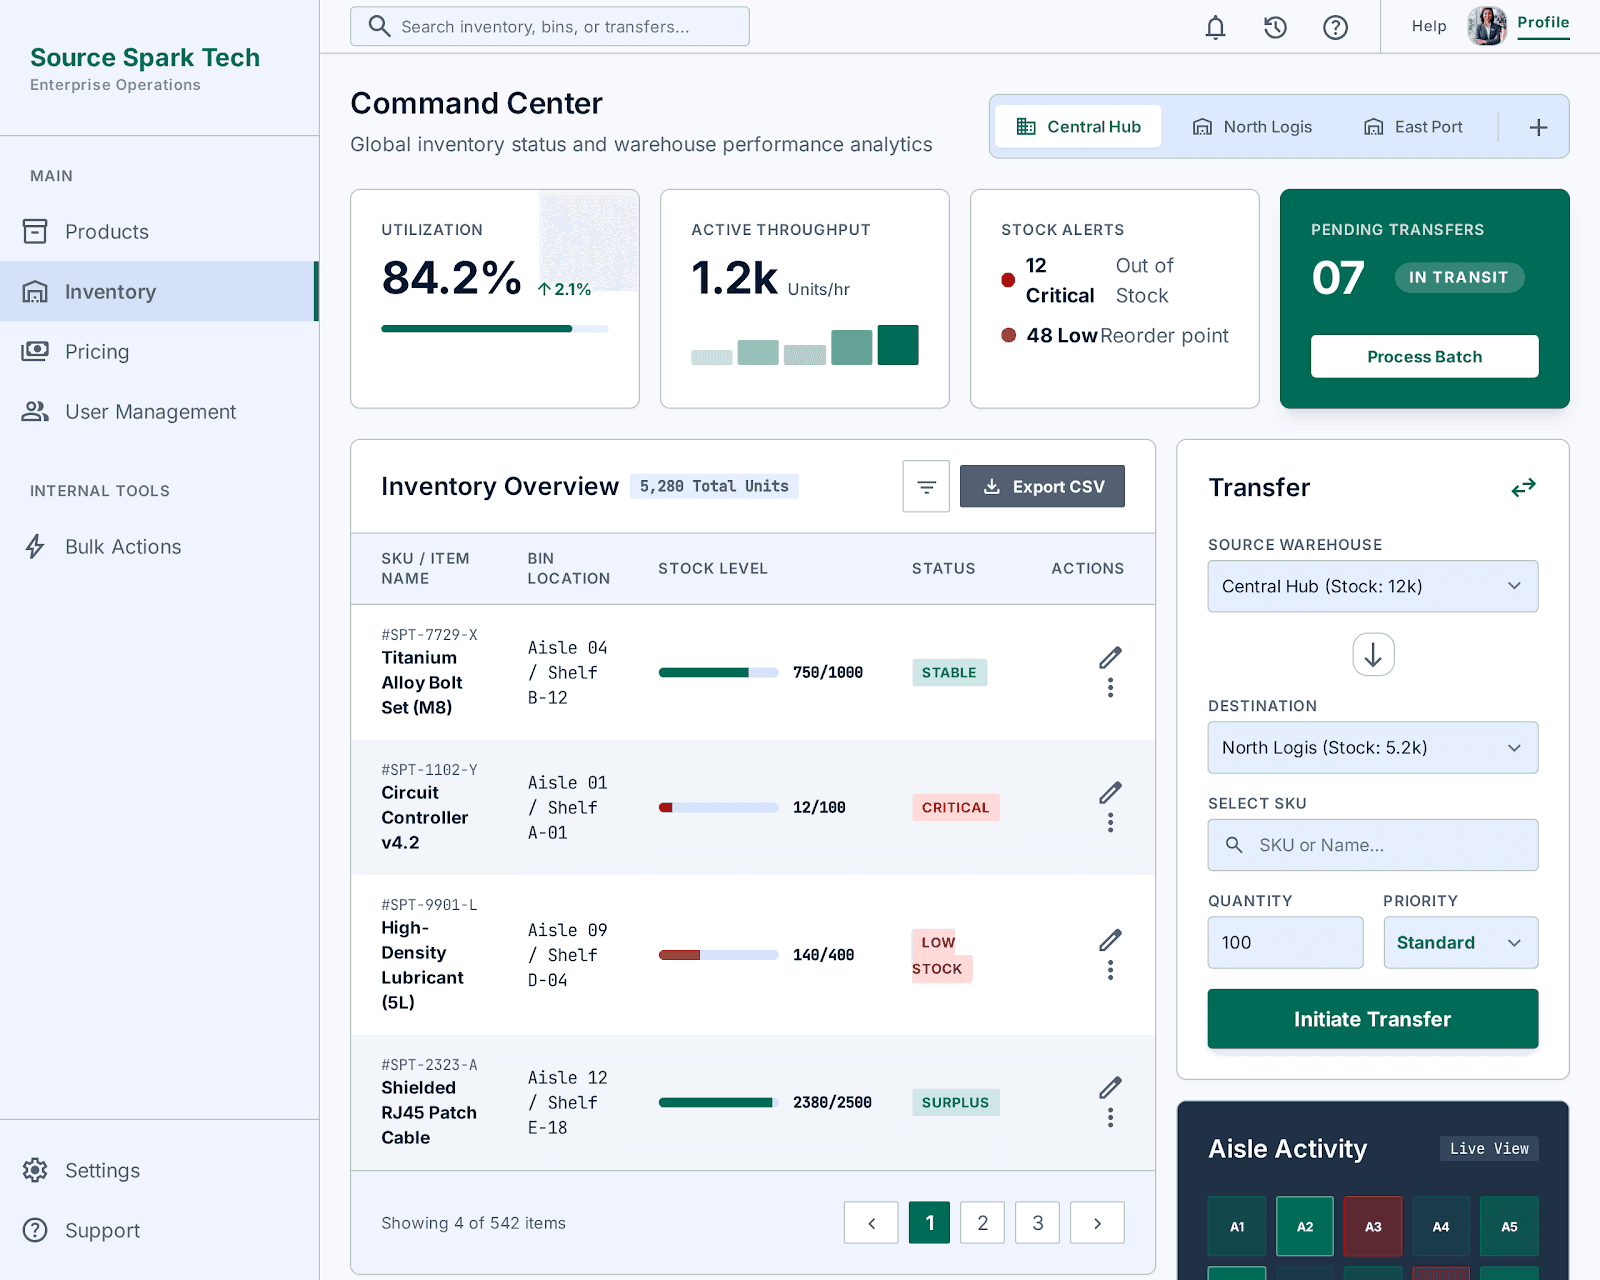Click the utilization progress bar
This screenshot has height=1280, width=1600.
click(494, 329)
